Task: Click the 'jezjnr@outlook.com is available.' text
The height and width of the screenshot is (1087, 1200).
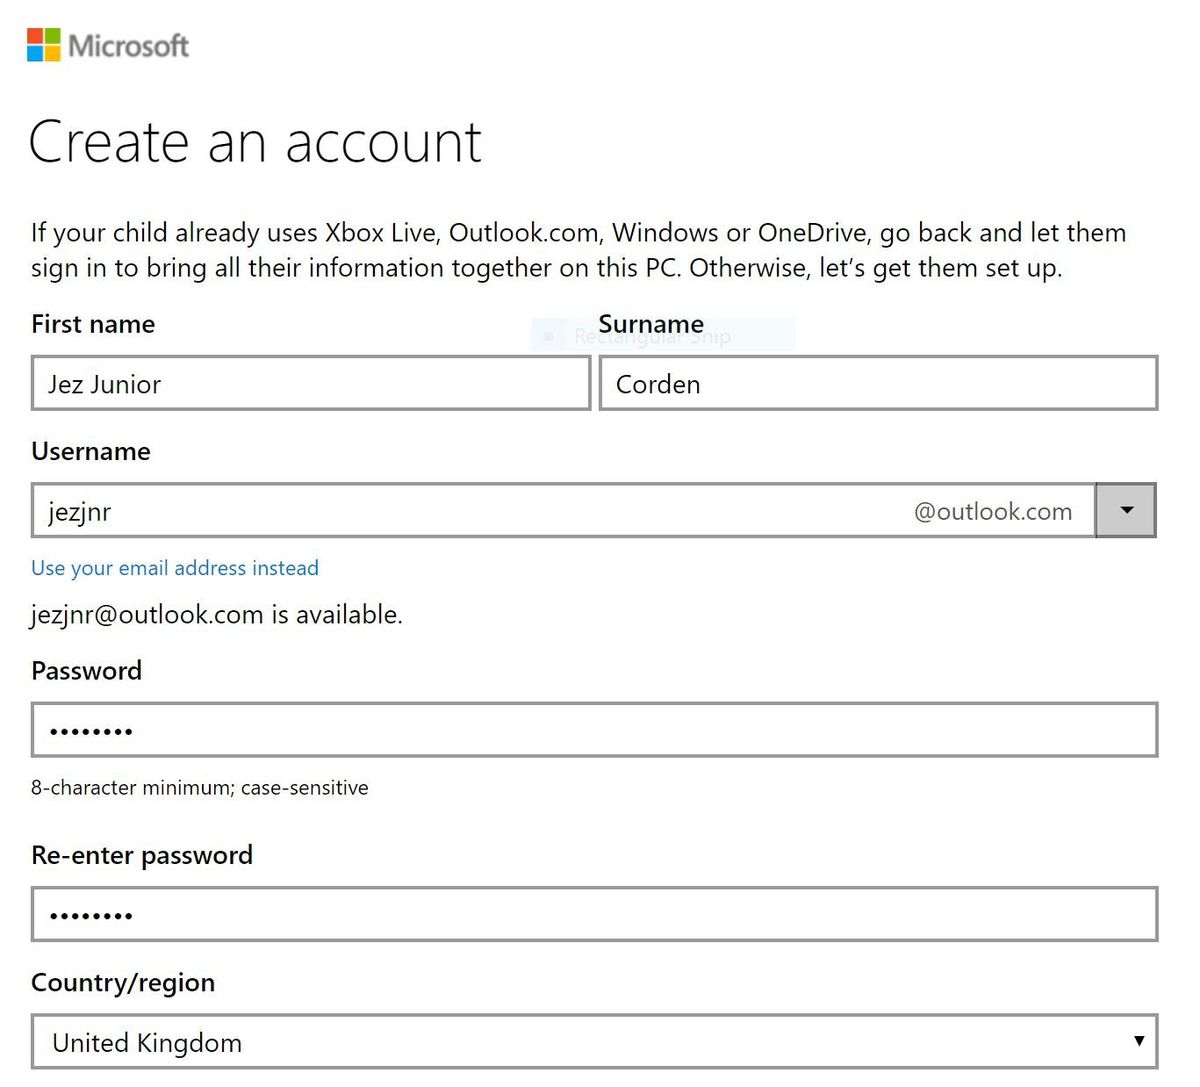Action: click(x=217, y=615)
